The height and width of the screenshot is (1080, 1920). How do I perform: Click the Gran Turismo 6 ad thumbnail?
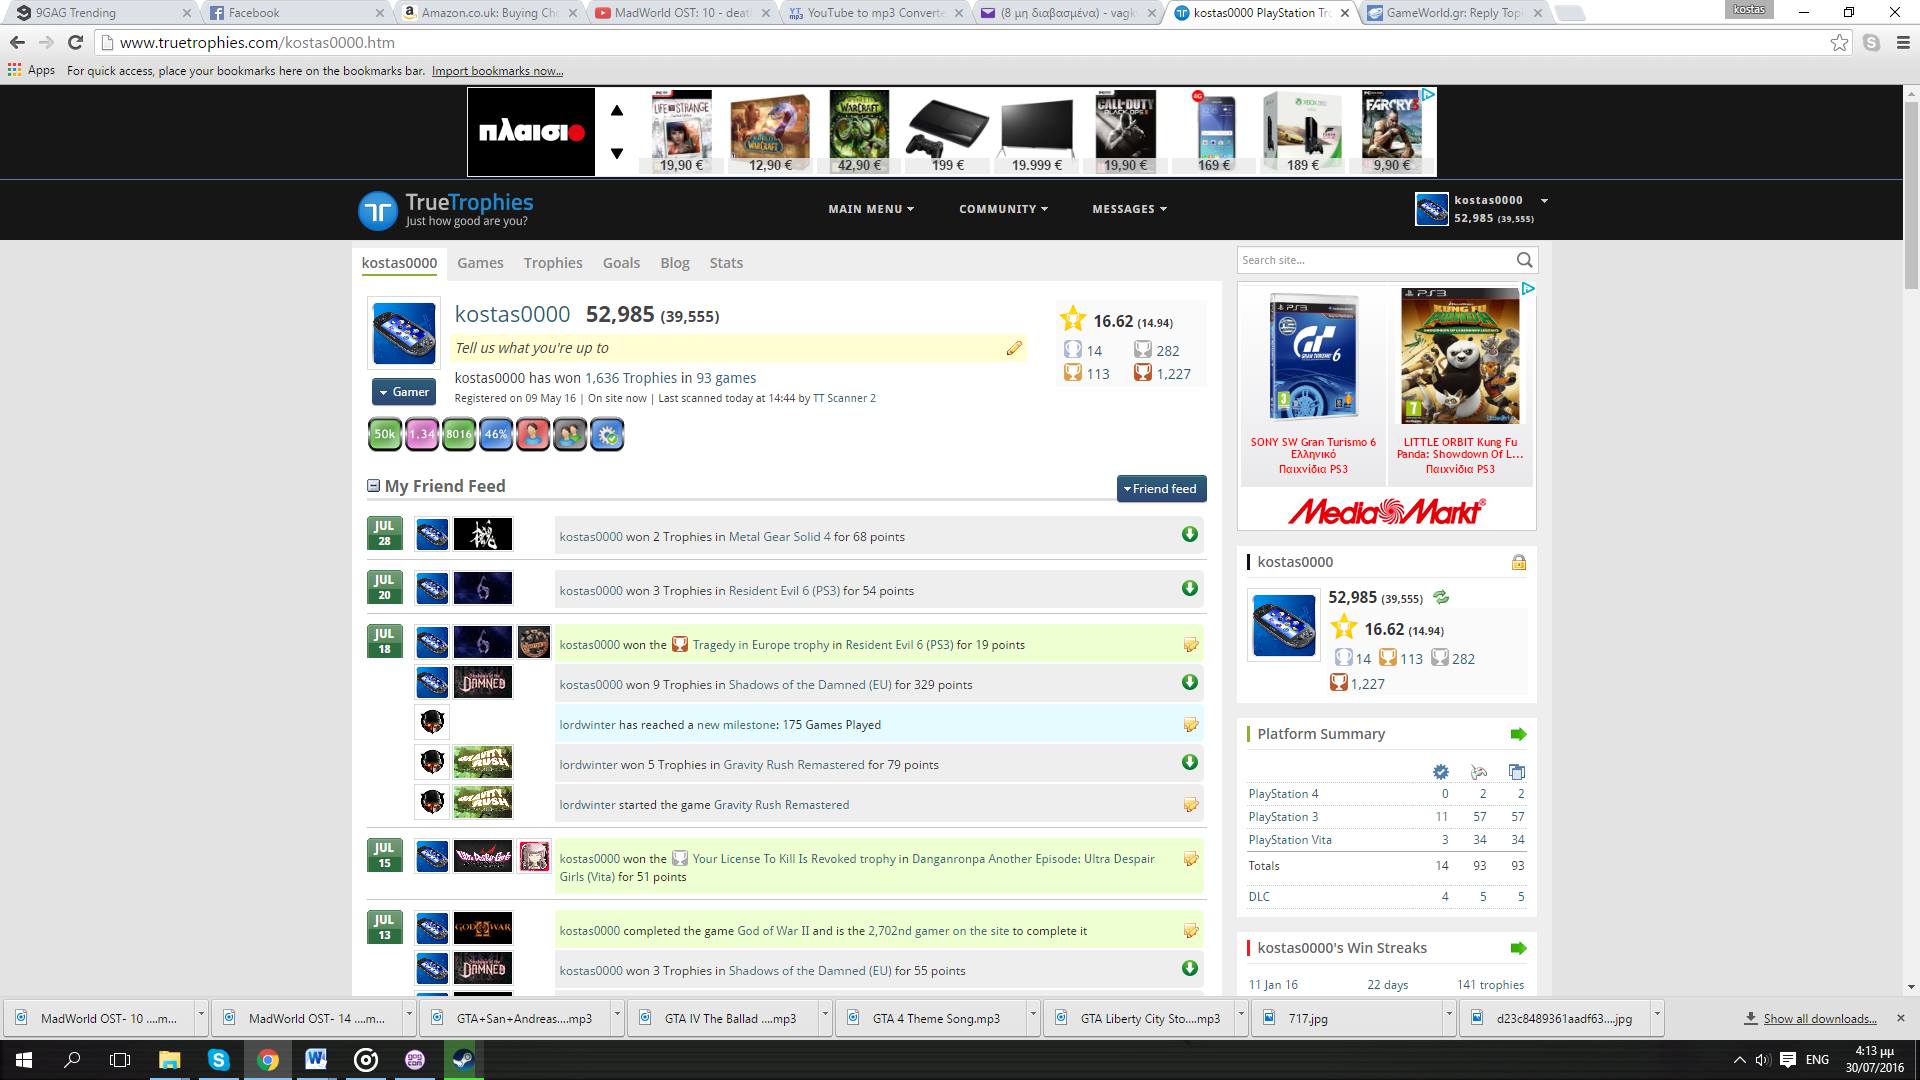coord(1313,357)
